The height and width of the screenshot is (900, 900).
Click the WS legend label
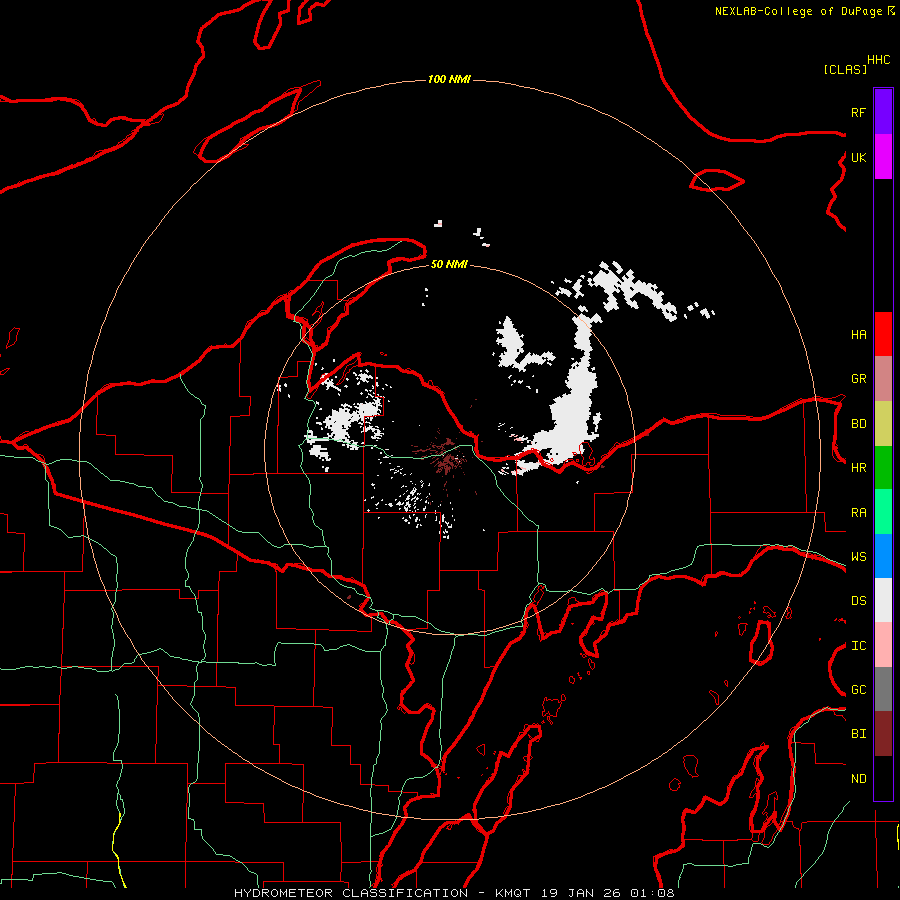[x=858, y=557]
